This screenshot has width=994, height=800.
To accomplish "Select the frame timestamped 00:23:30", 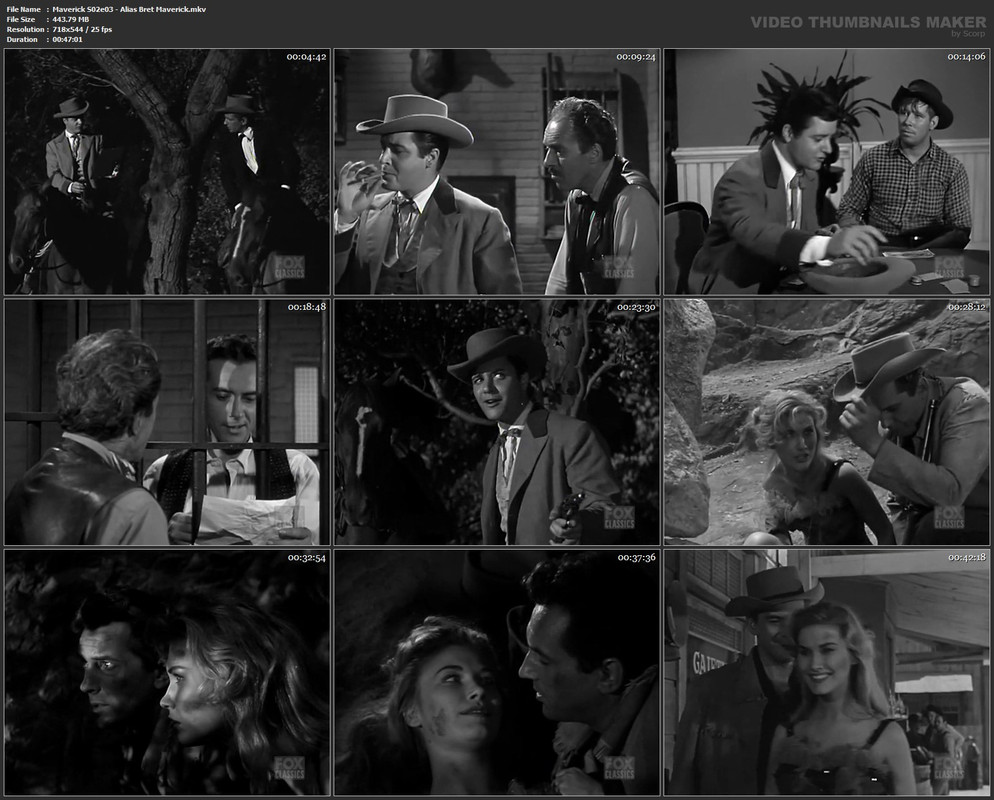I will [497, 422].
